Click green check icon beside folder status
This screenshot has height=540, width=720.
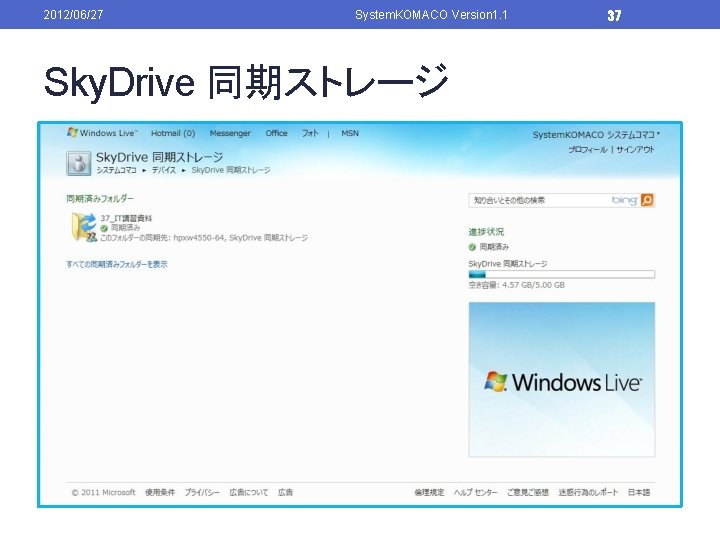pos(104,228)
